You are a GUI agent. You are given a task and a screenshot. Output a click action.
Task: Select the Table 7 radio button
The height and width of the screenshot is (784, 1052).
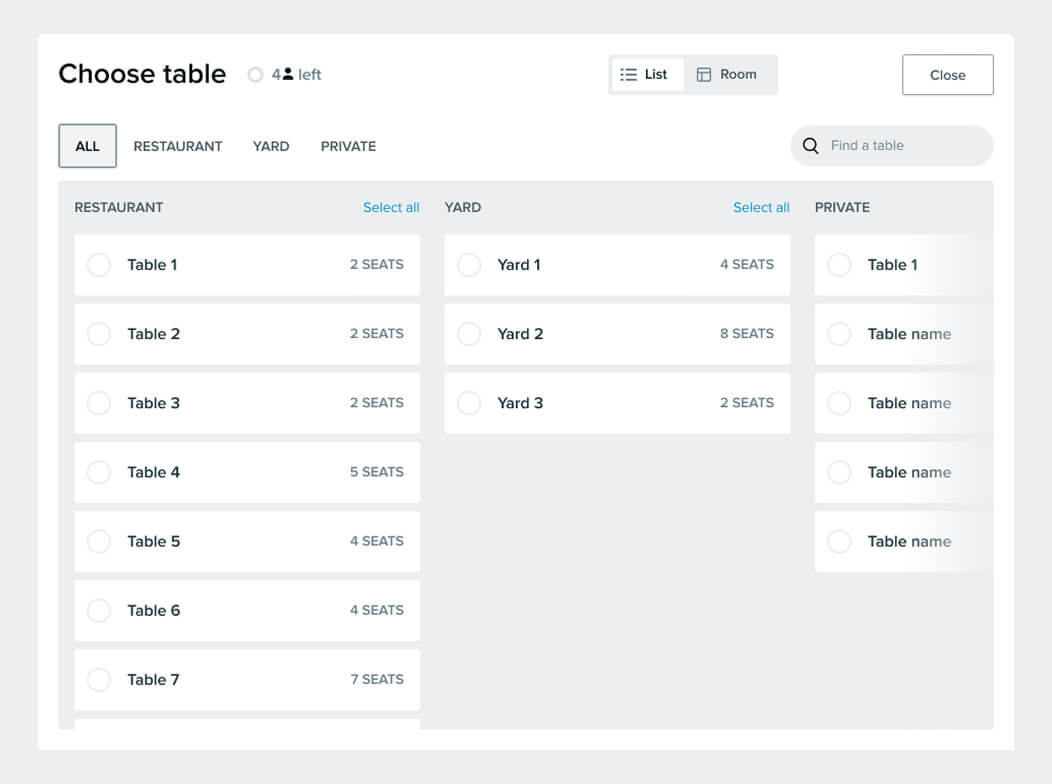tap(99, 680)
